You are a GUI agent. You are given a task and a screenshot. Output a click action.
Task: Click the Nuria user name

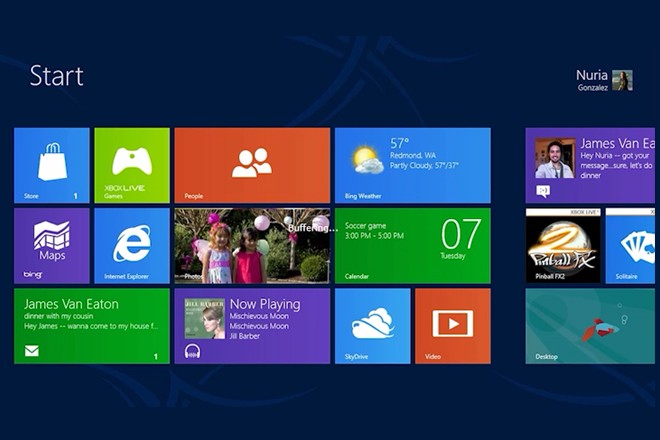pos(592,75)
